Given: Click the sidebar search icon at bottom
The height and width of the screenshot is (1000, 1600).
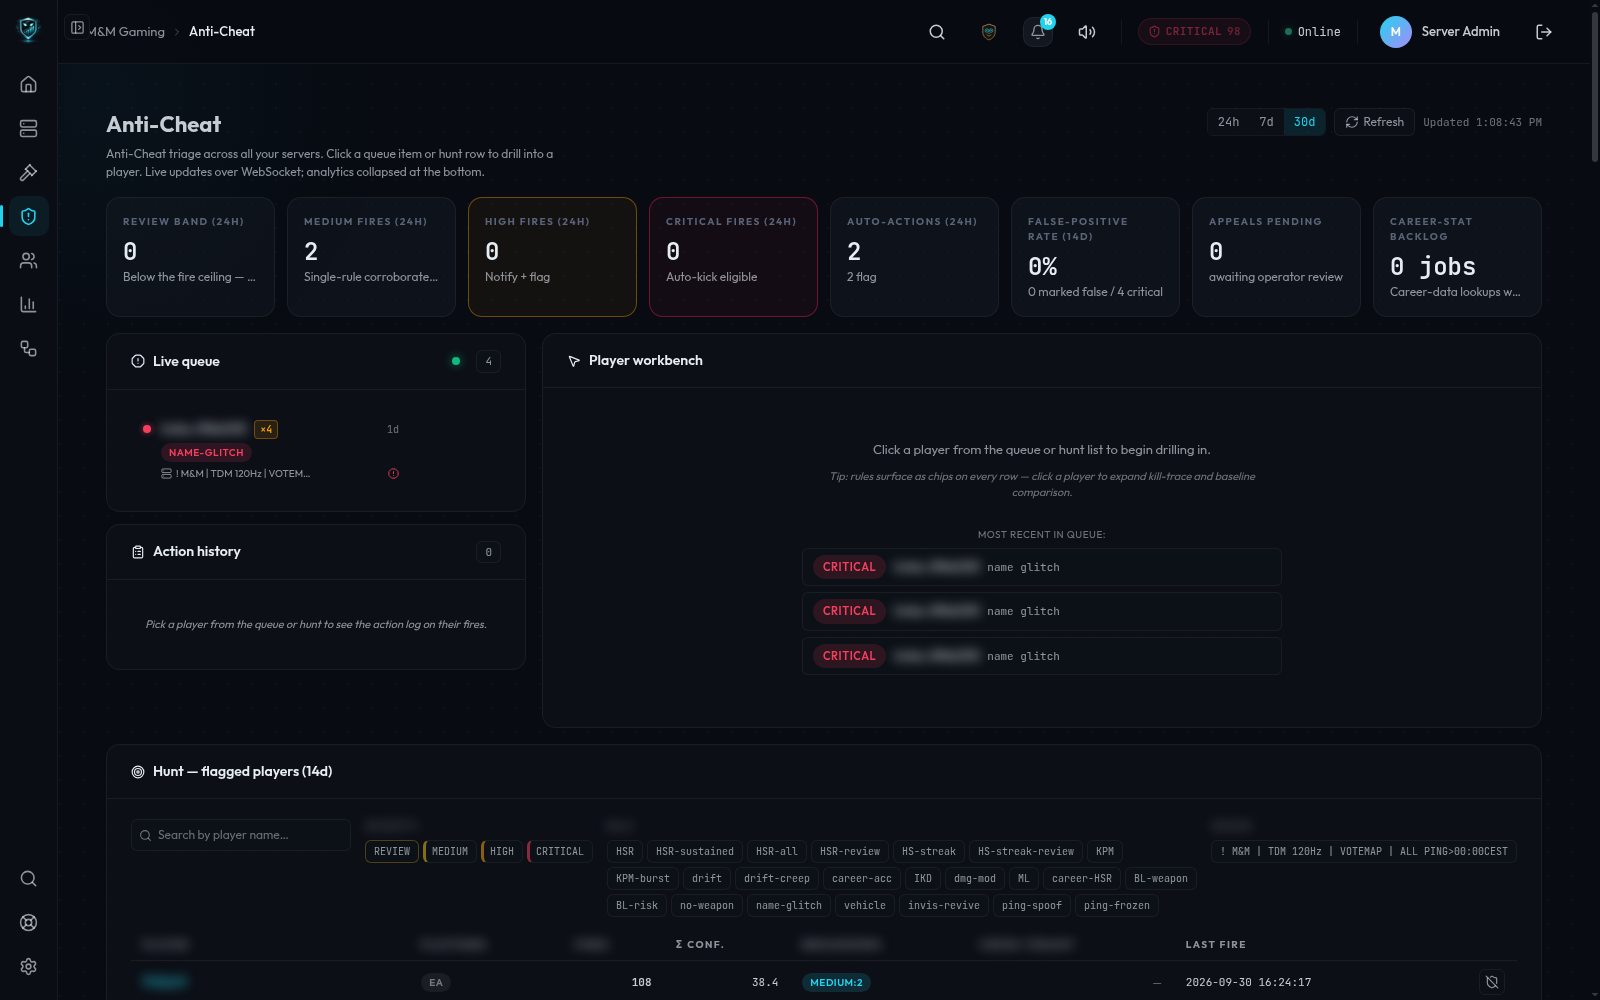Looking at the screenshot, I should 28,878.
